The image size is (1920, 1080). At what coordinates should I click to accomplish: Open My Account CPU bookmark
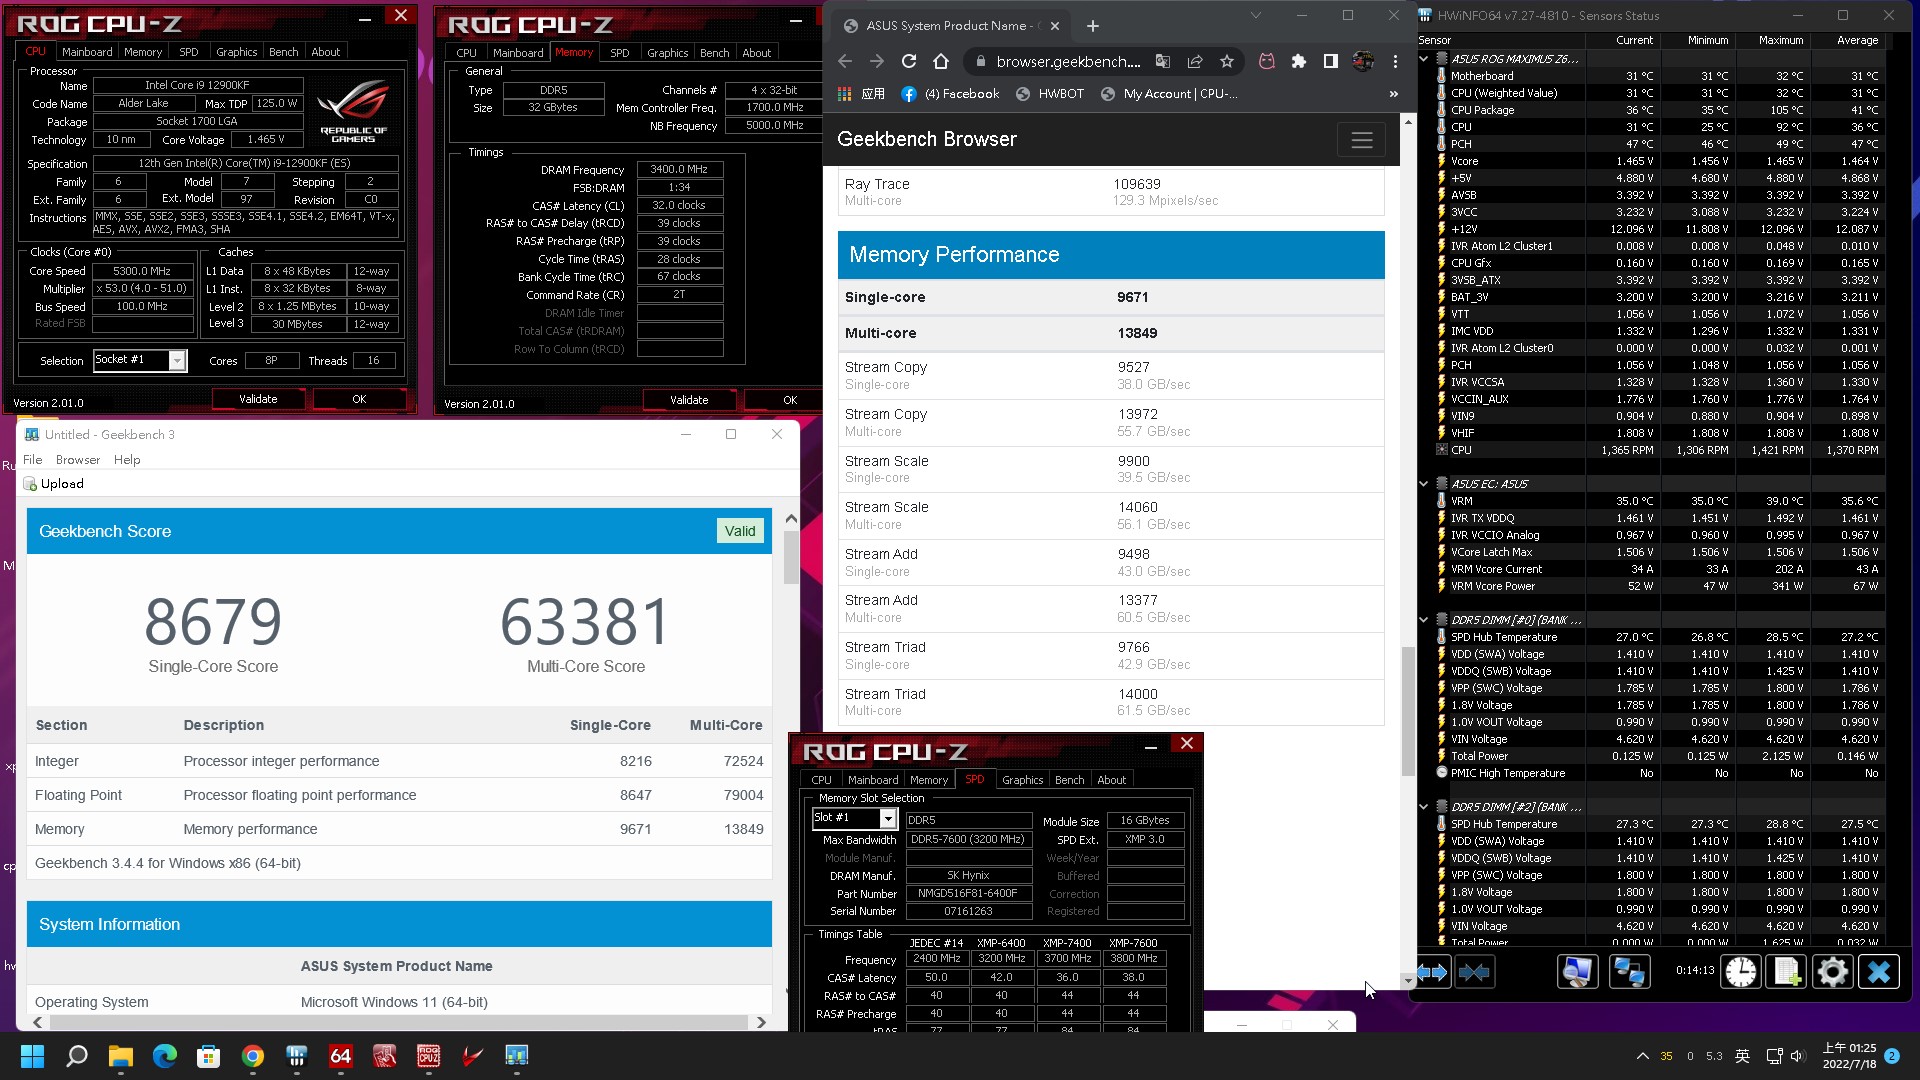[x=1169, y=94]
